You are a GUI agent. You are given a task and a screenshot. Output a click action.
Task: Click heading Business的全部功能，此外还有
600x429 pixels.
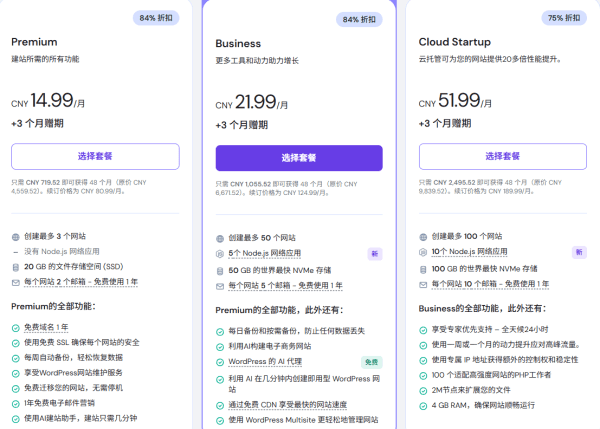pyautogui.click(x=483, y=308)
